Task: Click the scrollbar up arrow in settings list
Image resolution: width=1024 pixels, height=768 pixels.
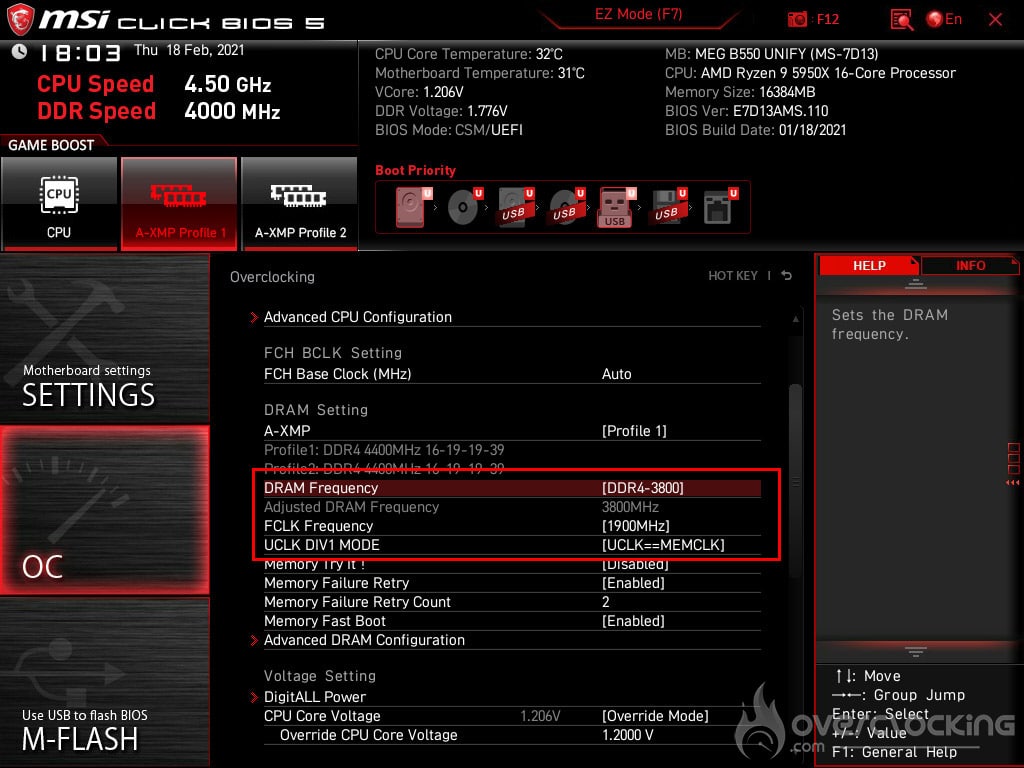Action: (795, 319)
